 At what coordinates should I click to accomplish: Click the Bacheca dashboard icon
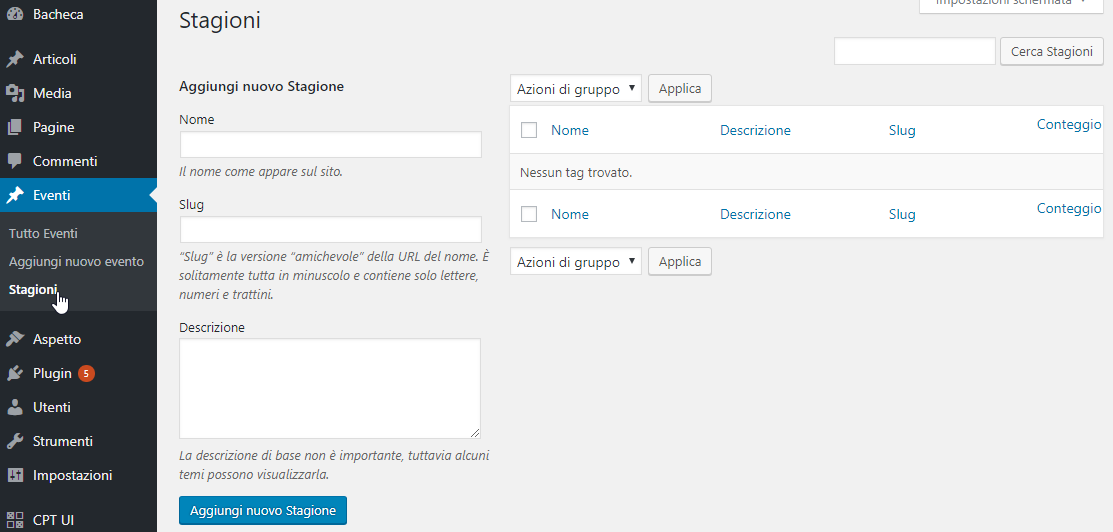point(15,15)
